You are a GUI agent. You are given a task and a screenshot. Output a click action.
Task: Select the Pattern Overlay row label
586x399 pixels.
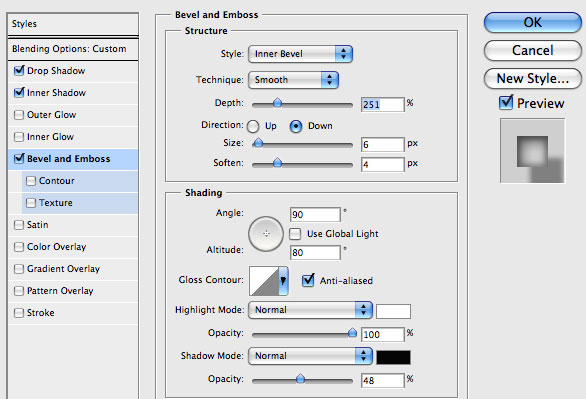(x=60, y=291)
